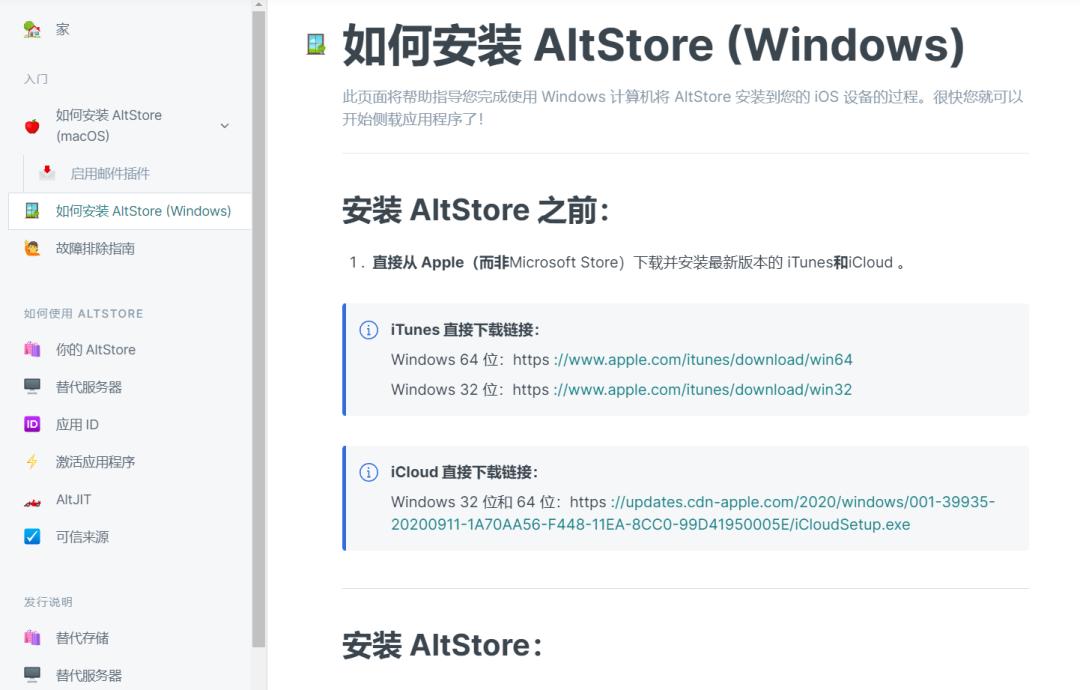The image size is (1080, 690).
Task: Open the 启用邮件插件 page
Action: tap(110, 172)
